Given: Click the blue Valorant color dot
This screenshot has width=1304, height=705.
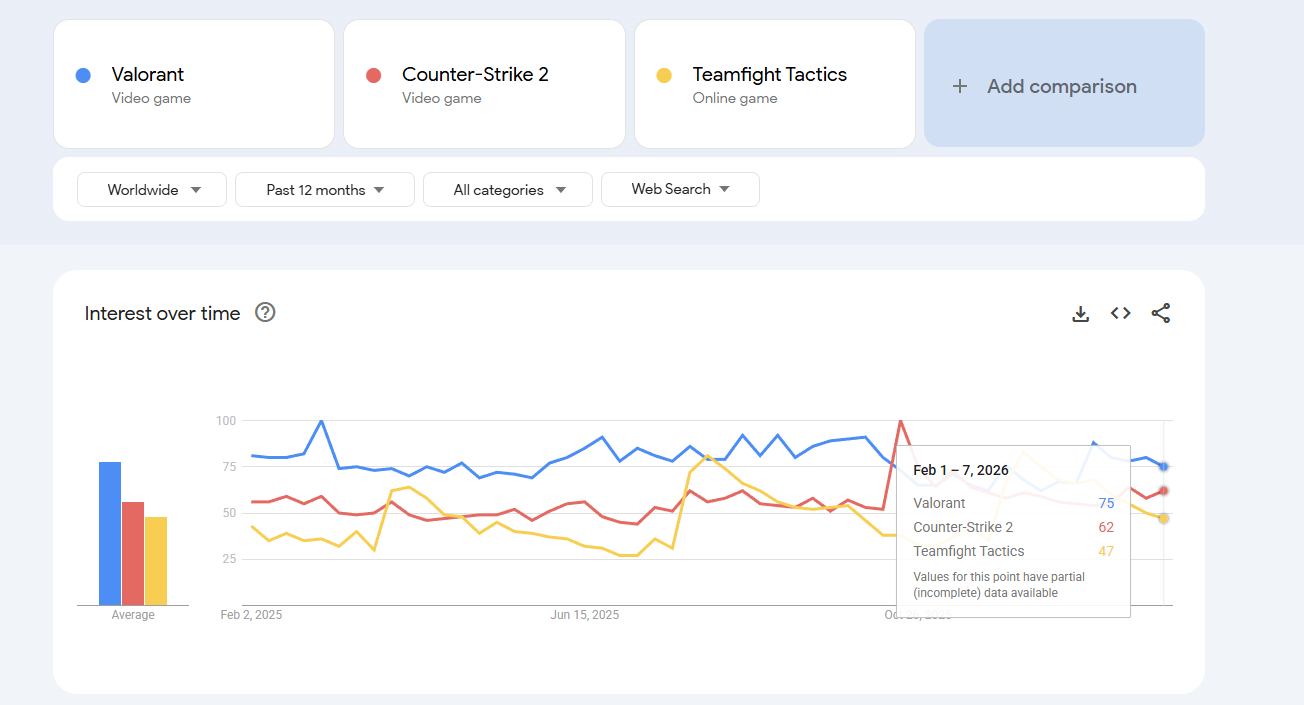Looking at the screenshot, I should click(84, 75).
